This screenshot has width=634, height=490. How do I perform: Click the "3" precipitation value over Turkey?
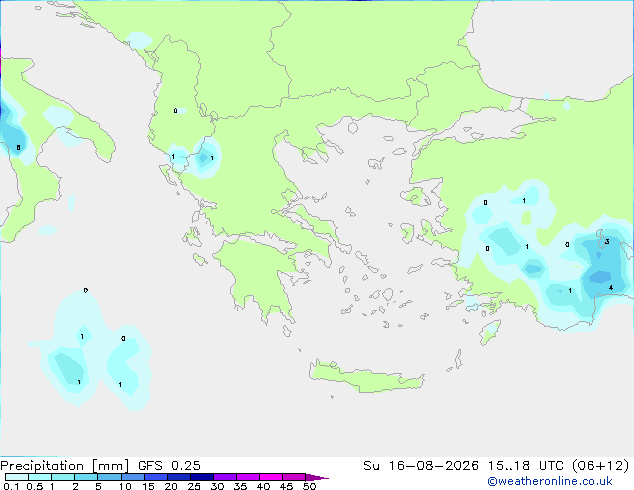pos(607,241)
